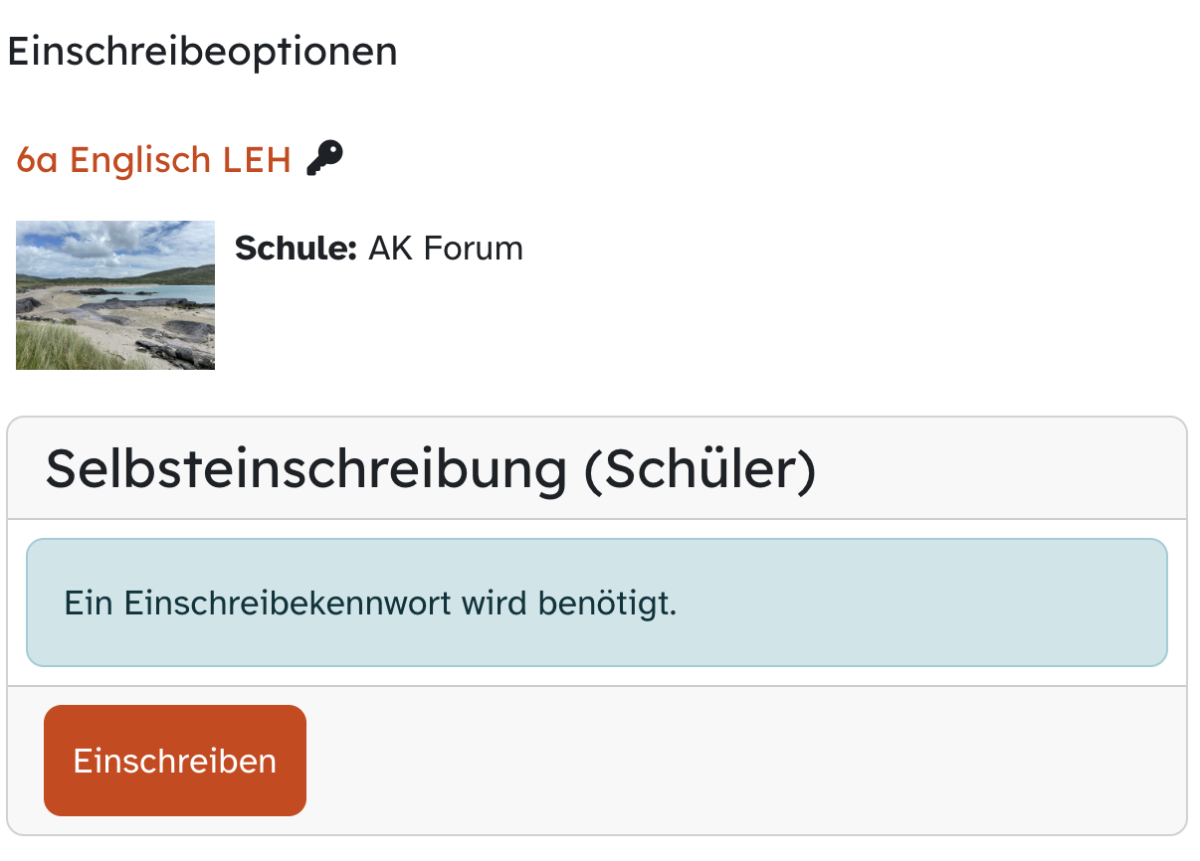Screen dimensions: 1200x861
Task: Open the coastal landscape course picture
Action: [x=115, y=295]
